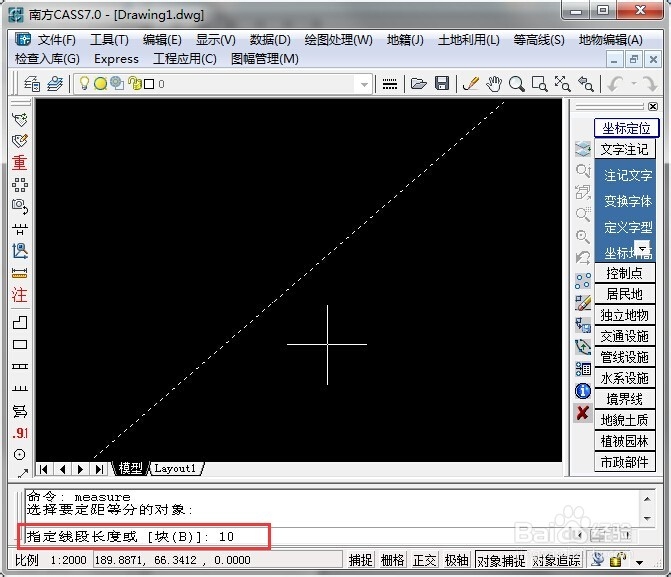The width and height of the screenshot is (671, 577).
Task: Open the 绘图处理(W) menu
Action: tap(338, 40)
